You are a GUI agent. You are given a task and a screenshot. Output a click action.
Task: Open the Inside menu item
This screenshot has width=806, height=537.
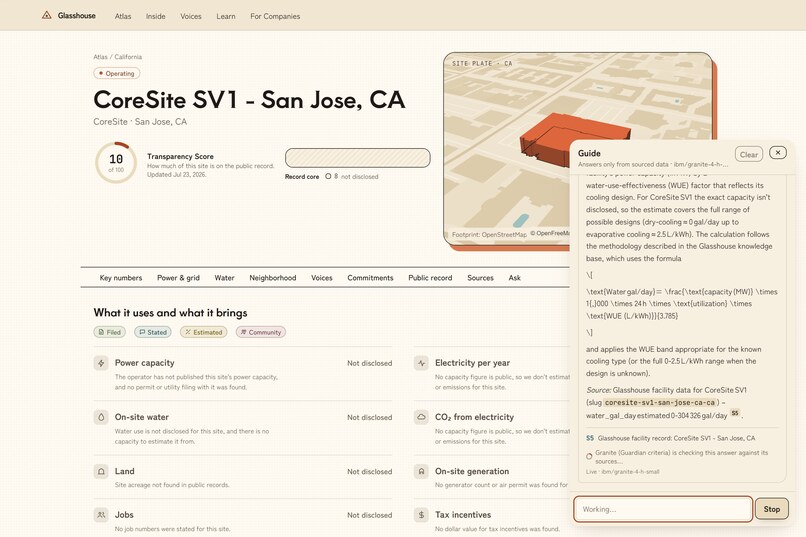pyautogui.click(x=155, y=16)
